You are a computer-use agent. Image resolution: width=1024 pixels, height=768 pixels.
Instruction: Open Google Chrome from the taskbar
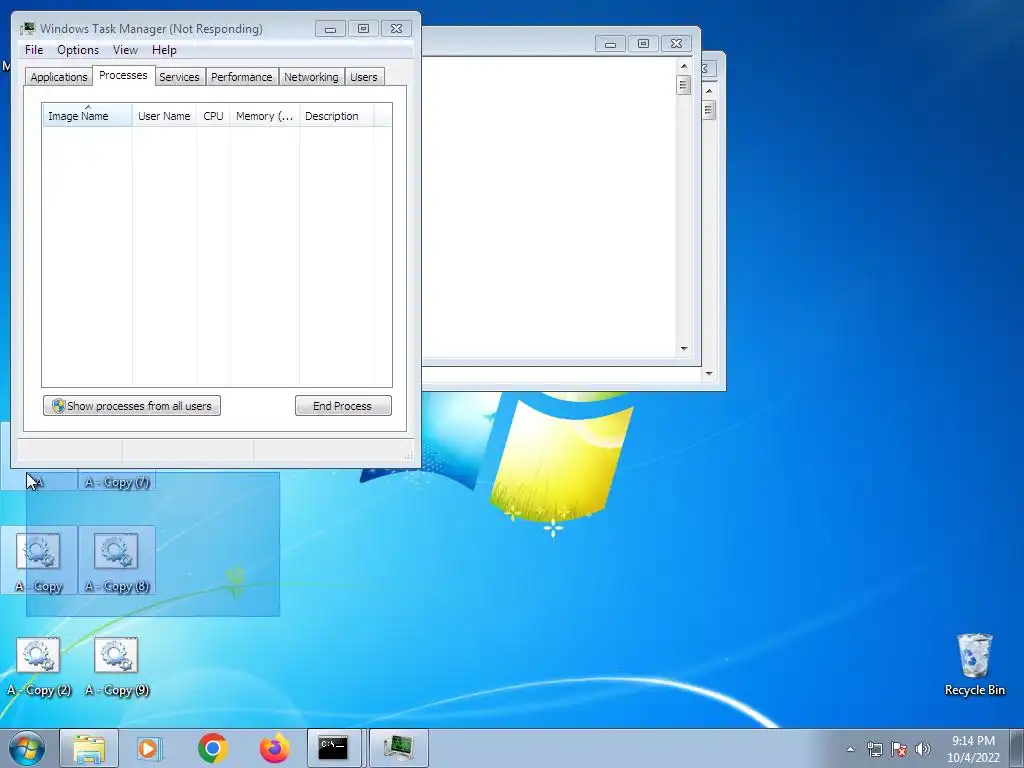point(212,748)
